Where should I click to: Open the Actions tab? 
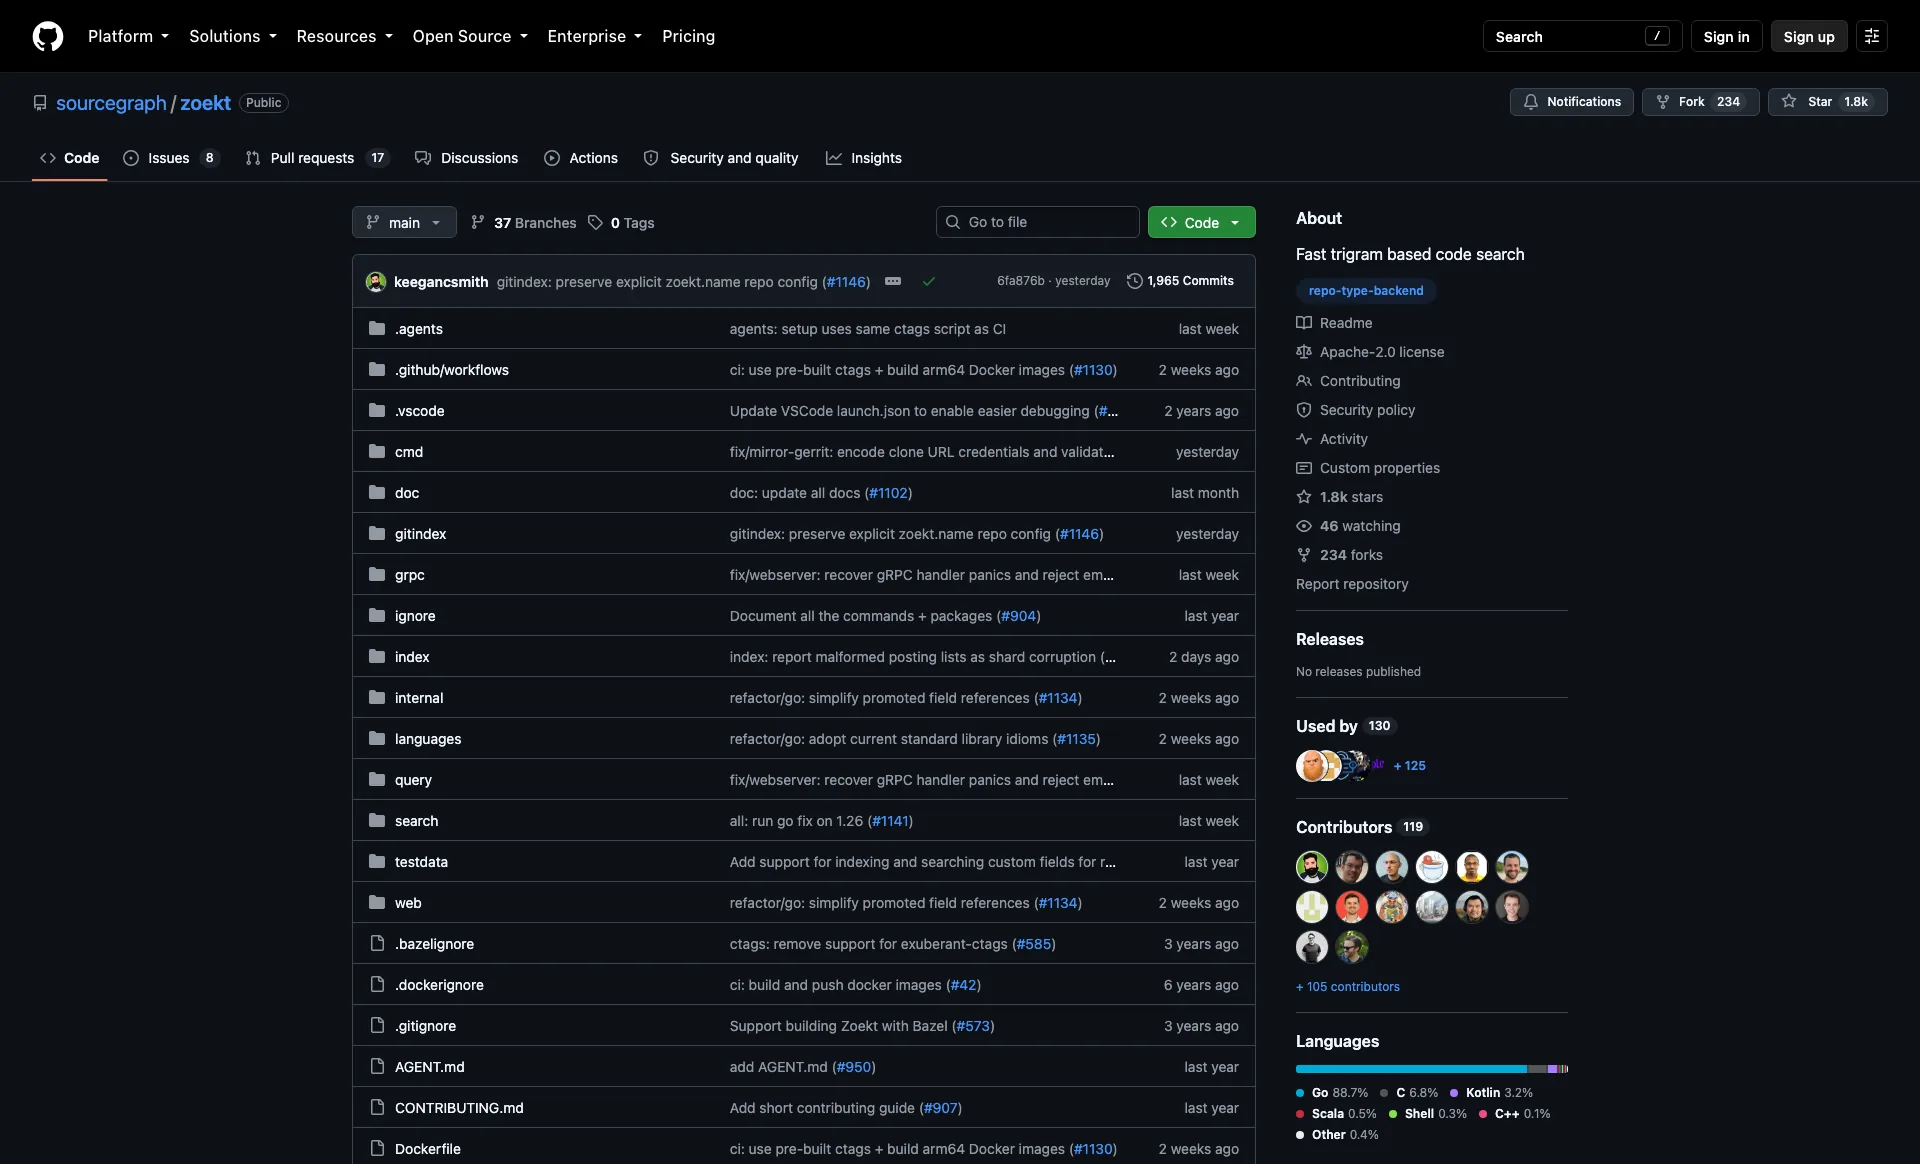click(x=581, y=158)
